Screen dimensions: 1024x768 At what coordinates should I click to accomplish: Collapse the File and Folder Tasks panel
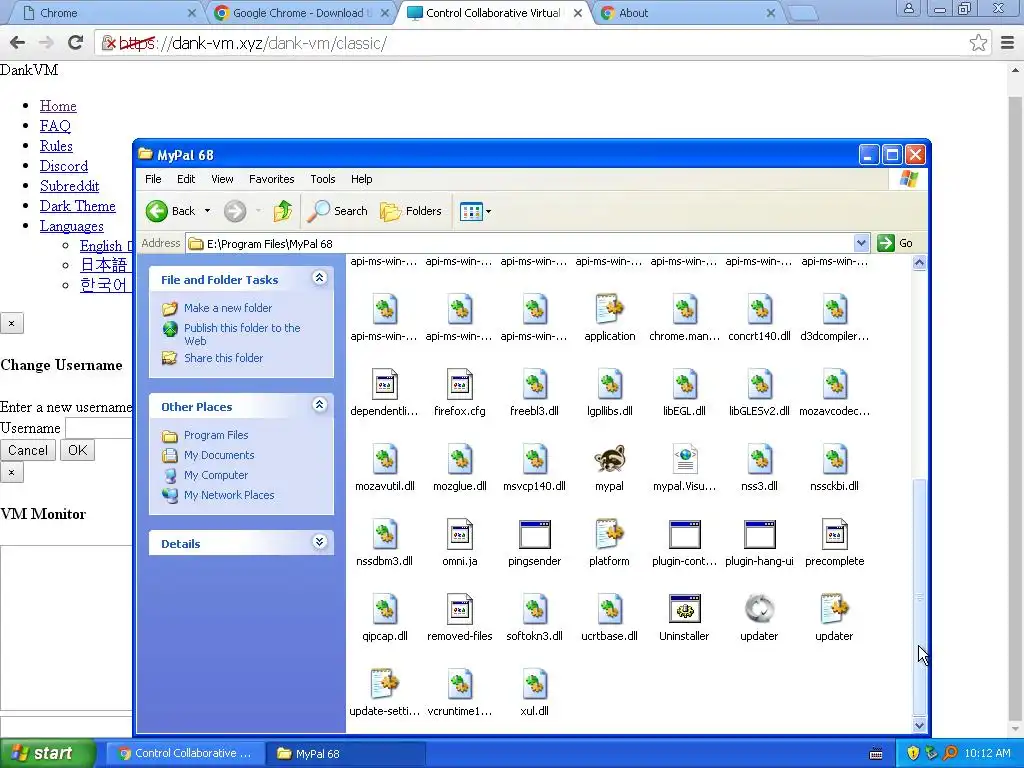coord(319,278)
